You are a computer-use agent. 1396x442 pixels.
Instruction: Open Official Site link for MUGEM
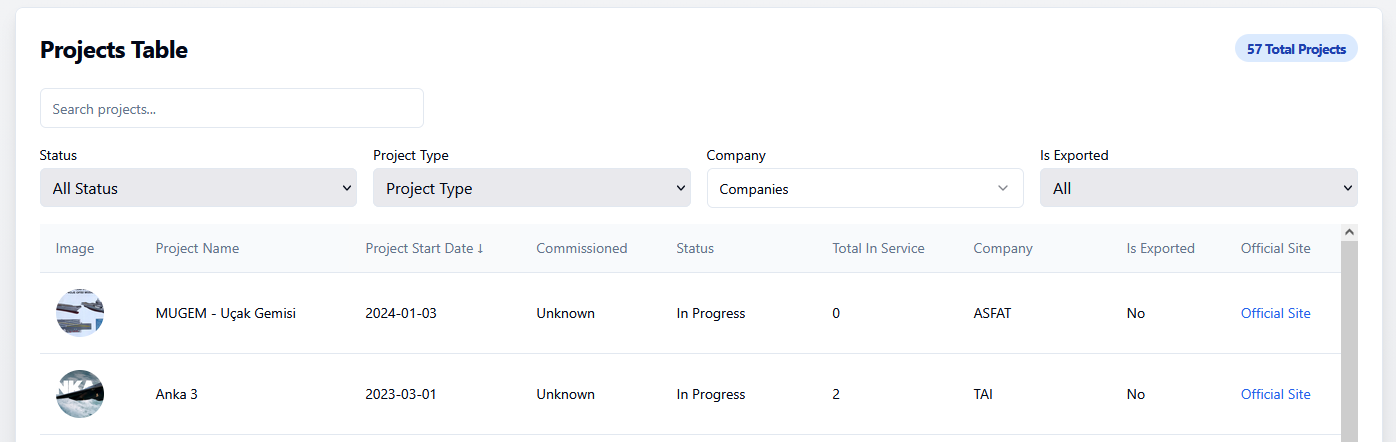pyautogui.click(x=1275, y=313)
